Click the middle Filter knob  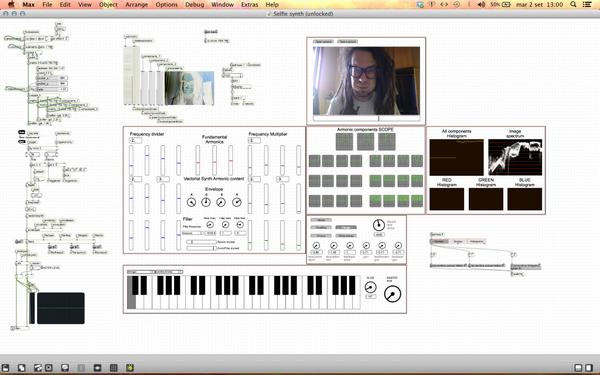225,225
